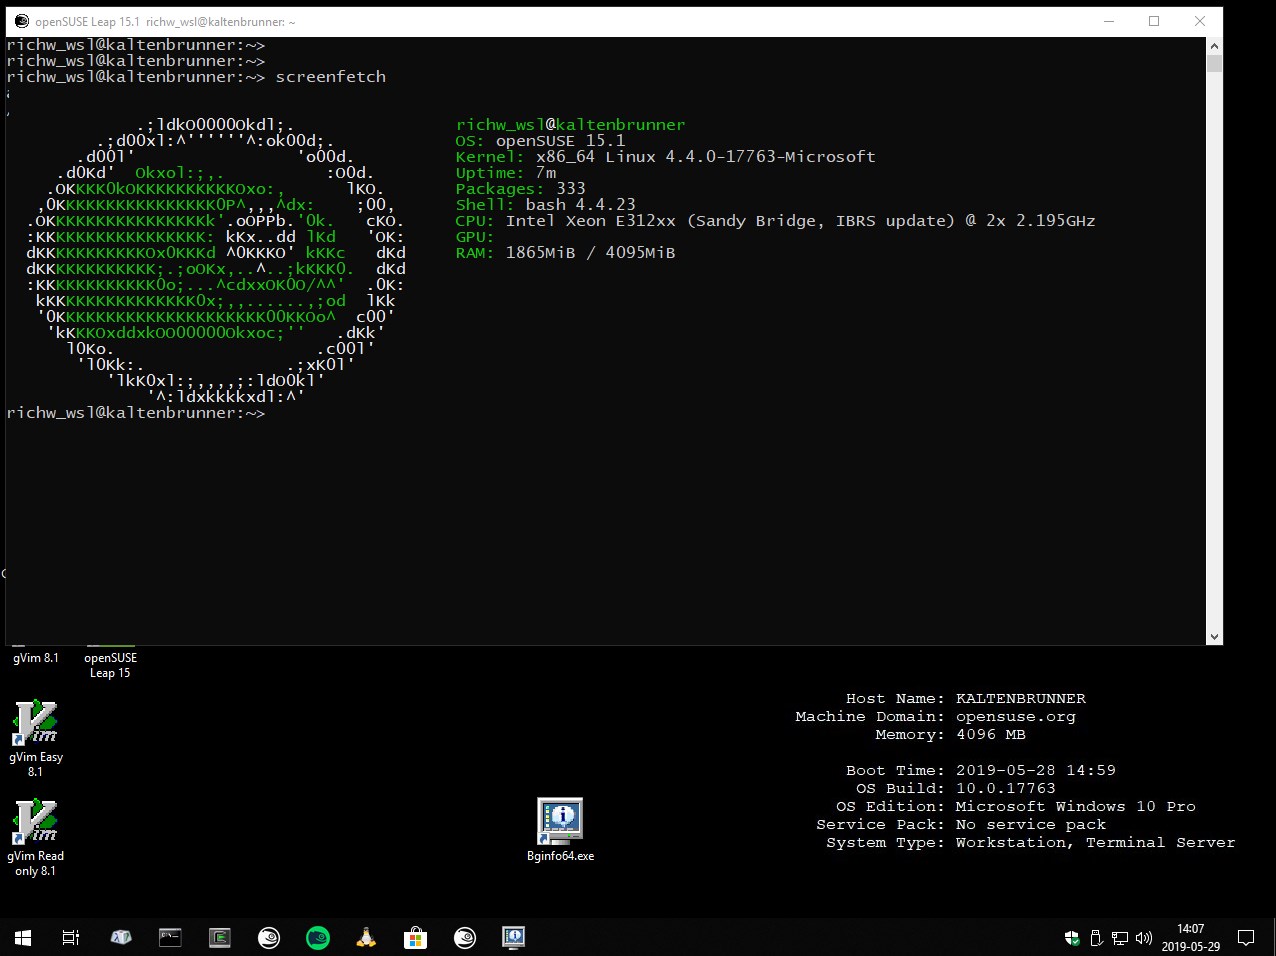1276x956 pixels.
Task: Launch the lambda-logo console app from taskbar
Action: pyautogui.click(x=121, y=937)
